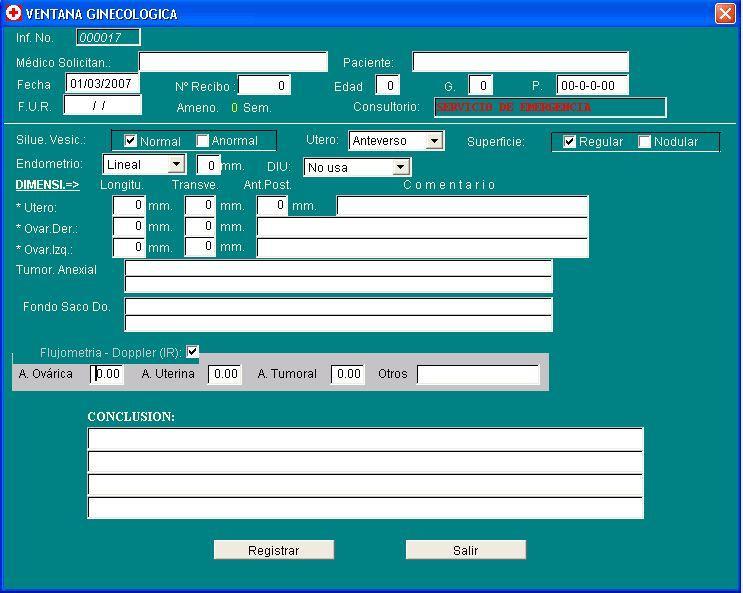Click the Ovar.Der. Transve. mm field
Image resolution: width=743 pixels, height=593 pixels.
200,227
